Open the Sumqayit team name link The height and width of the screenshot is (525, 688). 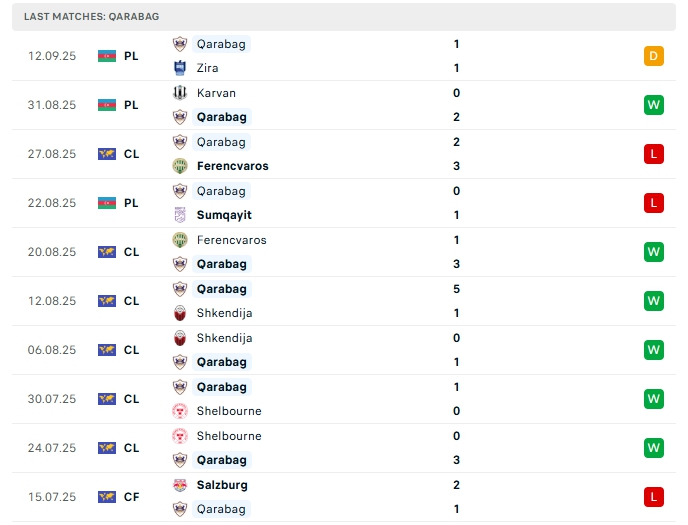coord(224,215)
